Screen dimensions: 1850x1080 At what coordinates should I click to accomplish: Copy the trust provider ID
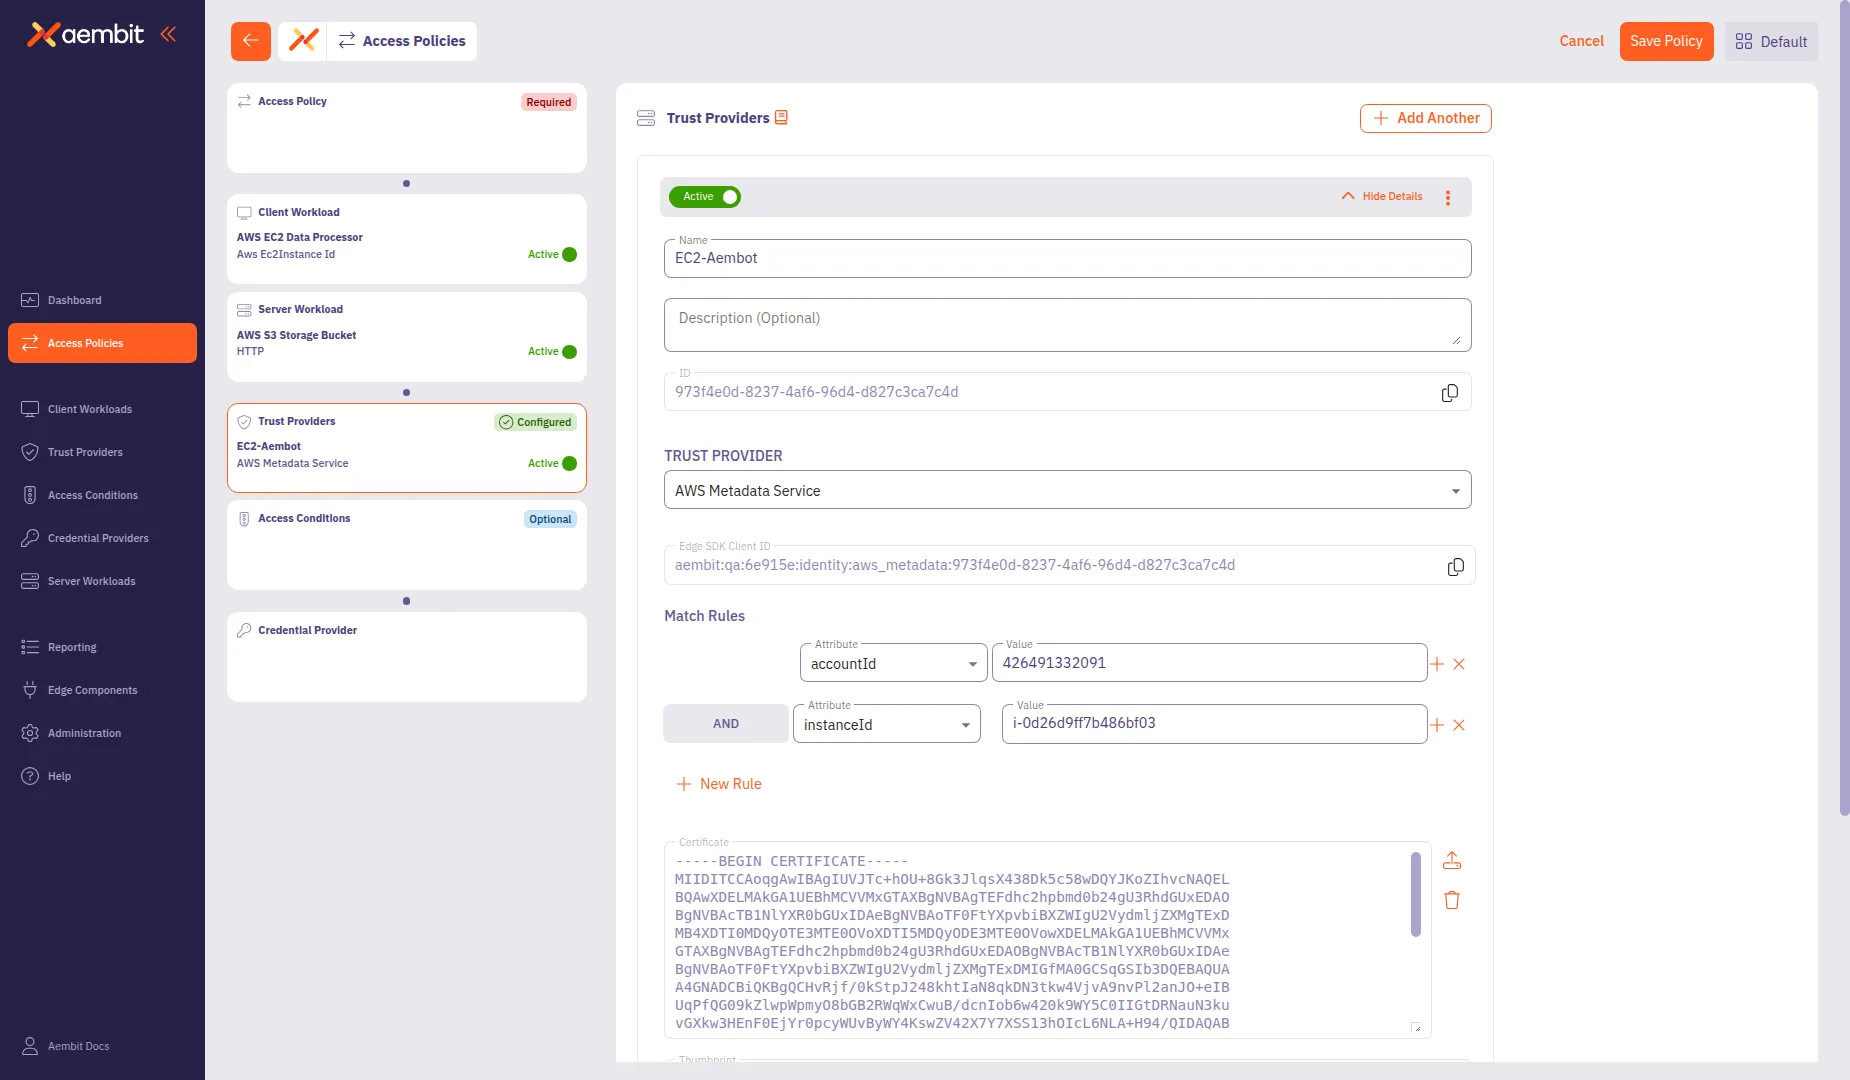(x=1449, y=392)
